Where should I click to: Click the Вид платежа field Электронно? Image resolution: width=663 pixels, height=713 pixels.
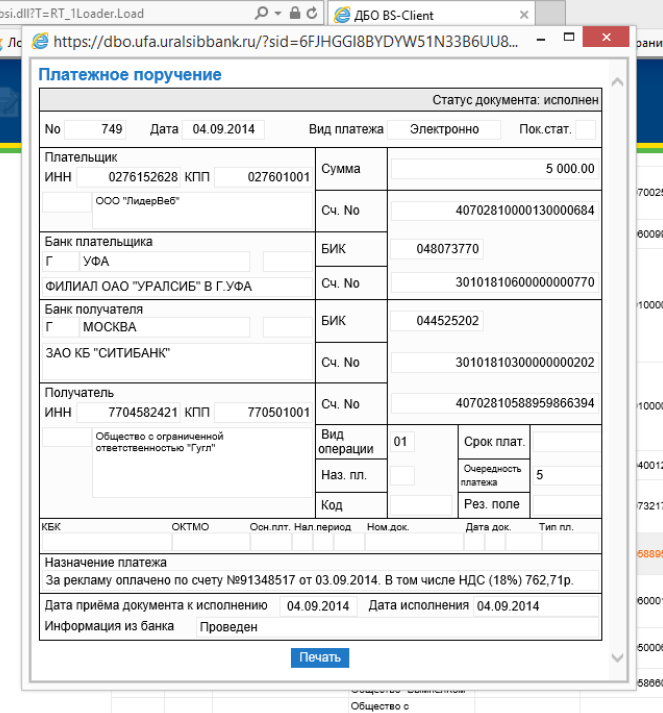tap(444, 129)
